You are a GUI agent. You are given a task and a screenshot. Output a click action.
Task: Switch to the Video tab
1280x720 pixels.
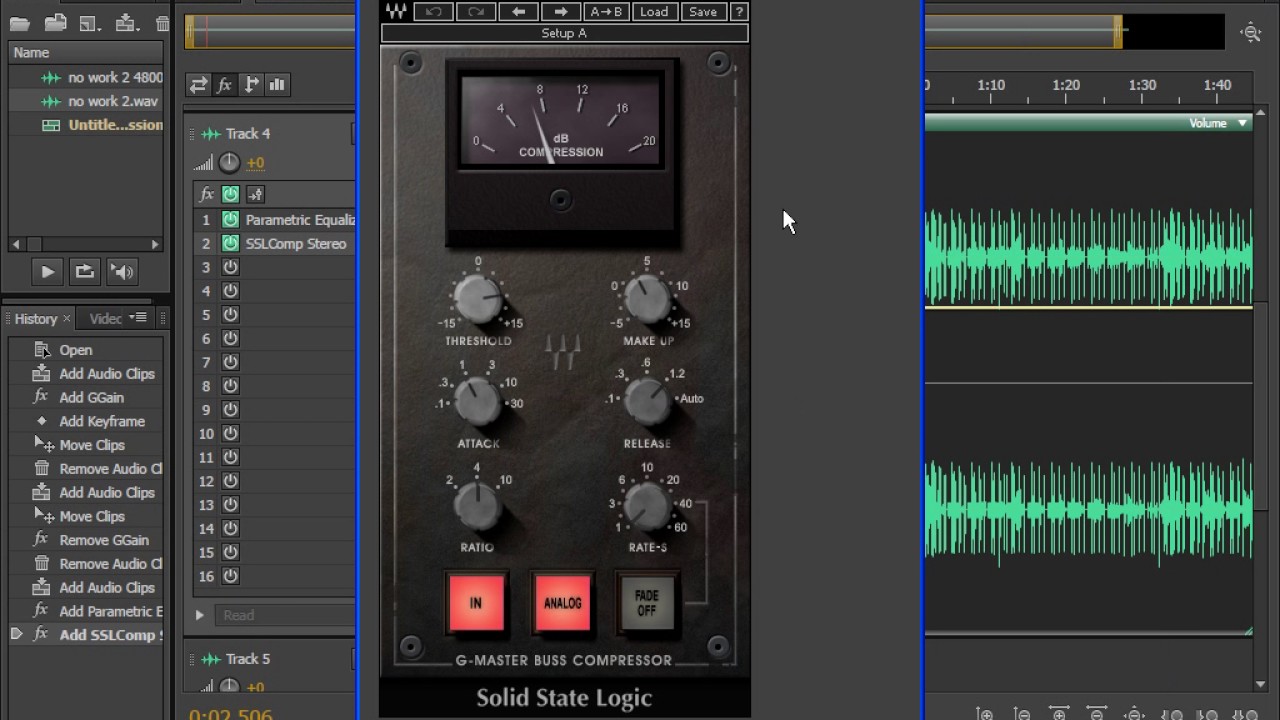pos(105,319)
